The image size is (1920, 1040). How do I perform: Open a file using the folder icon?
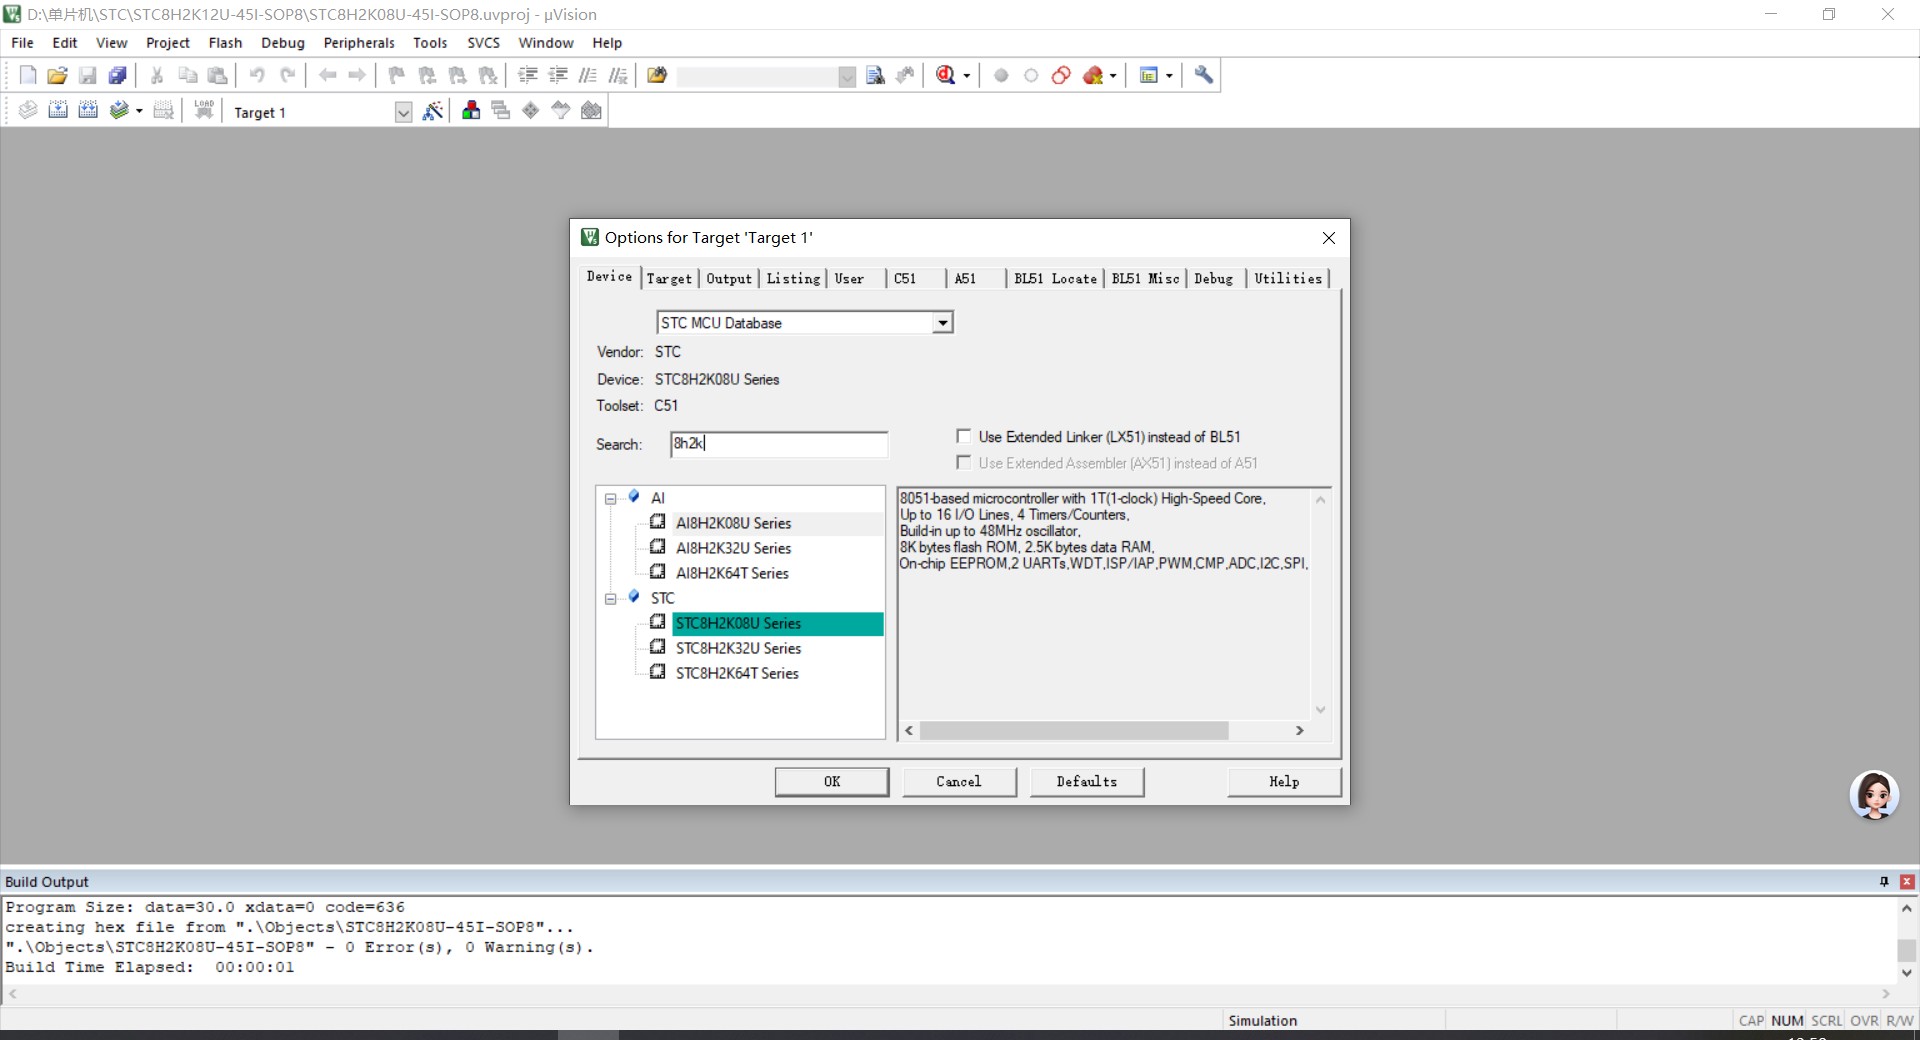click(57, 75)
